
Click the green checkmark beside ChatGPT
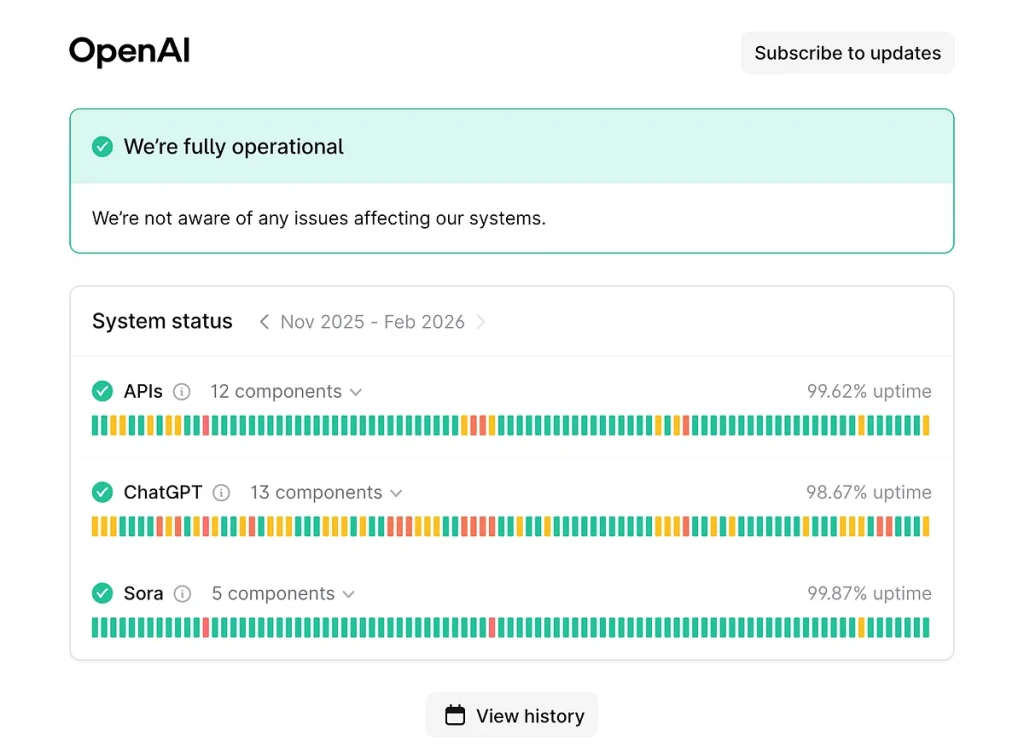(x=102, y=493)
